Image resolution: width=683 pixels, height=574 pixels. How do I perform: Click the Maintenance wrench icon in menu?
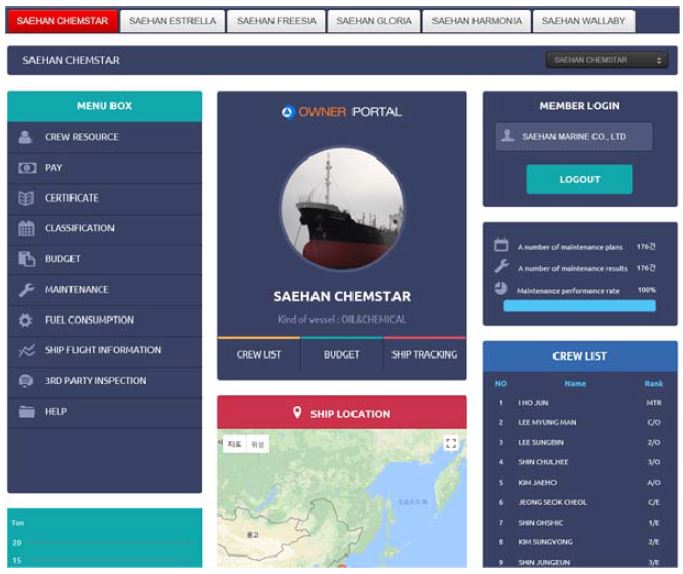tap(26, 290)
